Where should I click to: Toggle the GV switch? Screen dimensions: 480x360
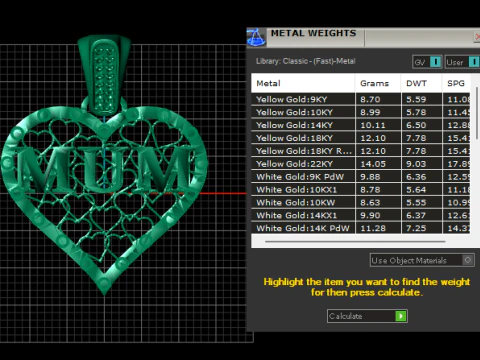435,62
